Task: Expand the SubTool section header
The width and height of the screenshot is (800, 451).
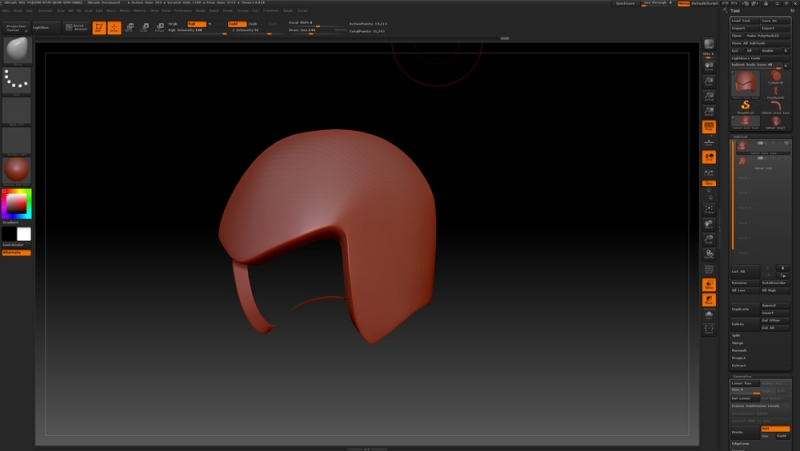Action: 741,136
